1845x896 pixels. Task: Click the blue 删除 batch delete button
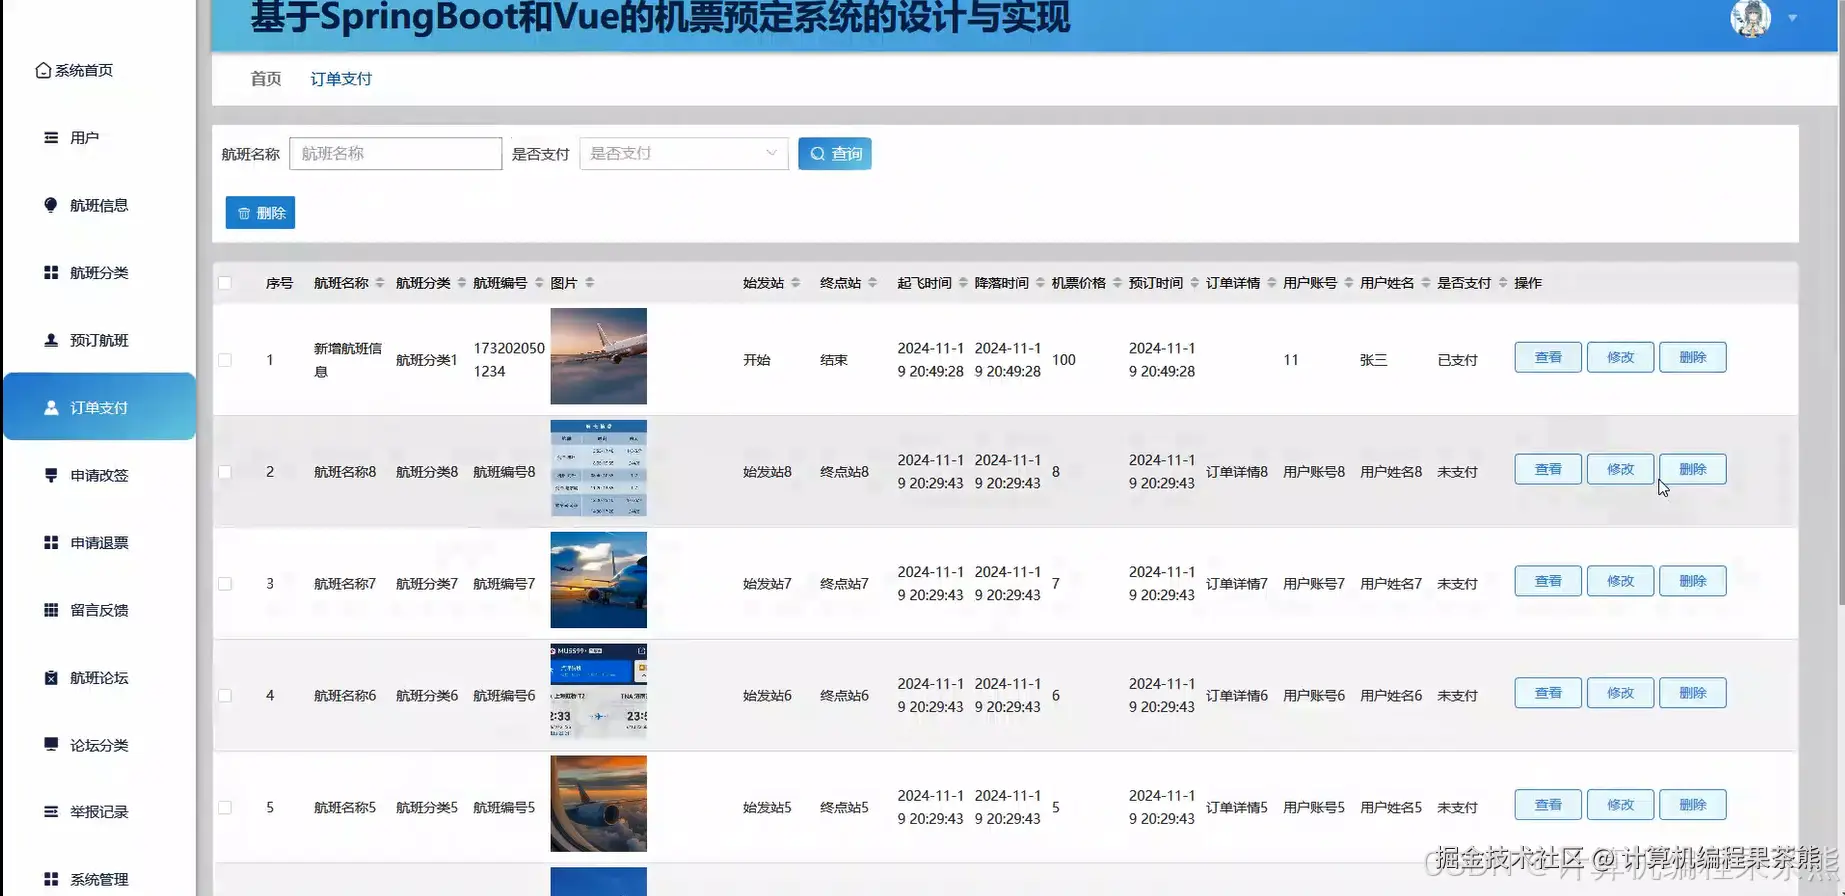[x=260, y=212]
